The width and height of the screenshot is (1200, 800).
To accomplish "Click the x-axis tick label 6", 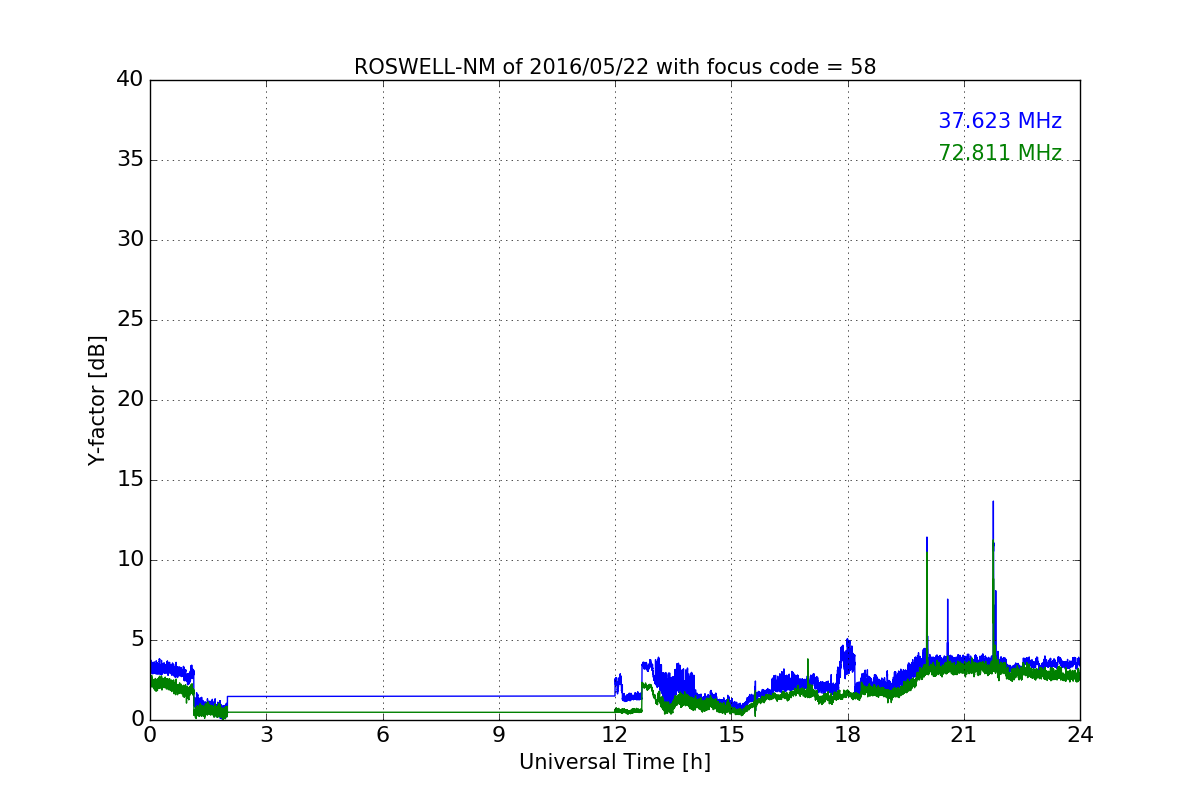I will [x=383, y=735].
